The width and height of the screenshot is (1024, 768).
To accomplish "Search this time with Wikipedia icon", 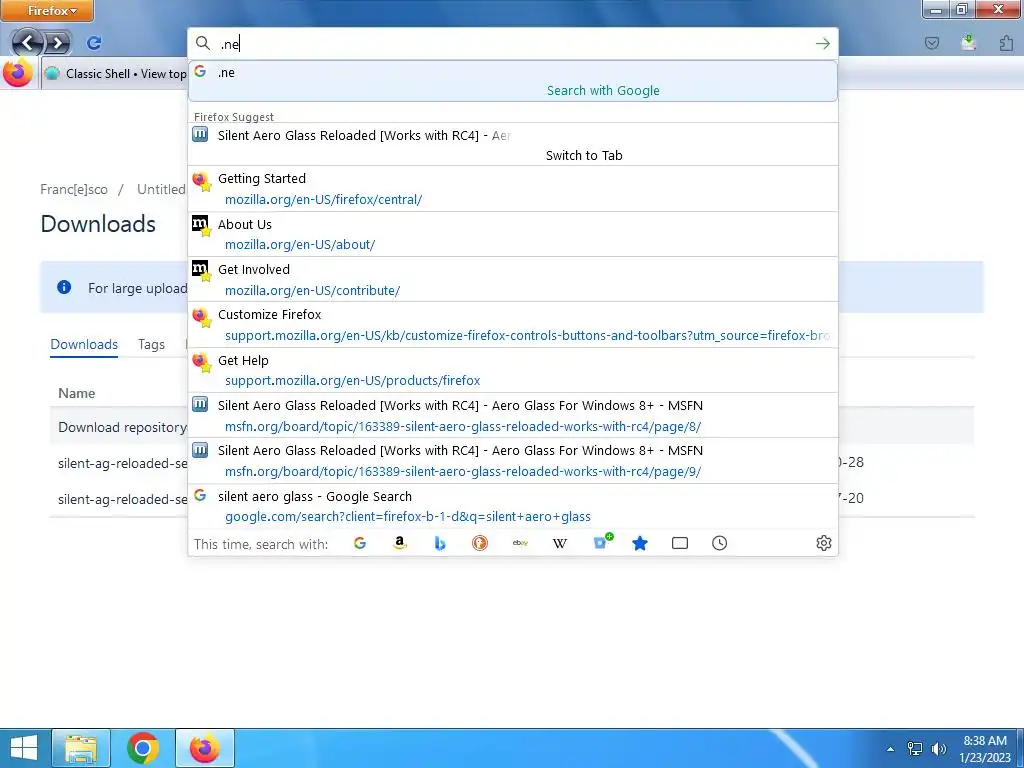I will click(560, 543).
